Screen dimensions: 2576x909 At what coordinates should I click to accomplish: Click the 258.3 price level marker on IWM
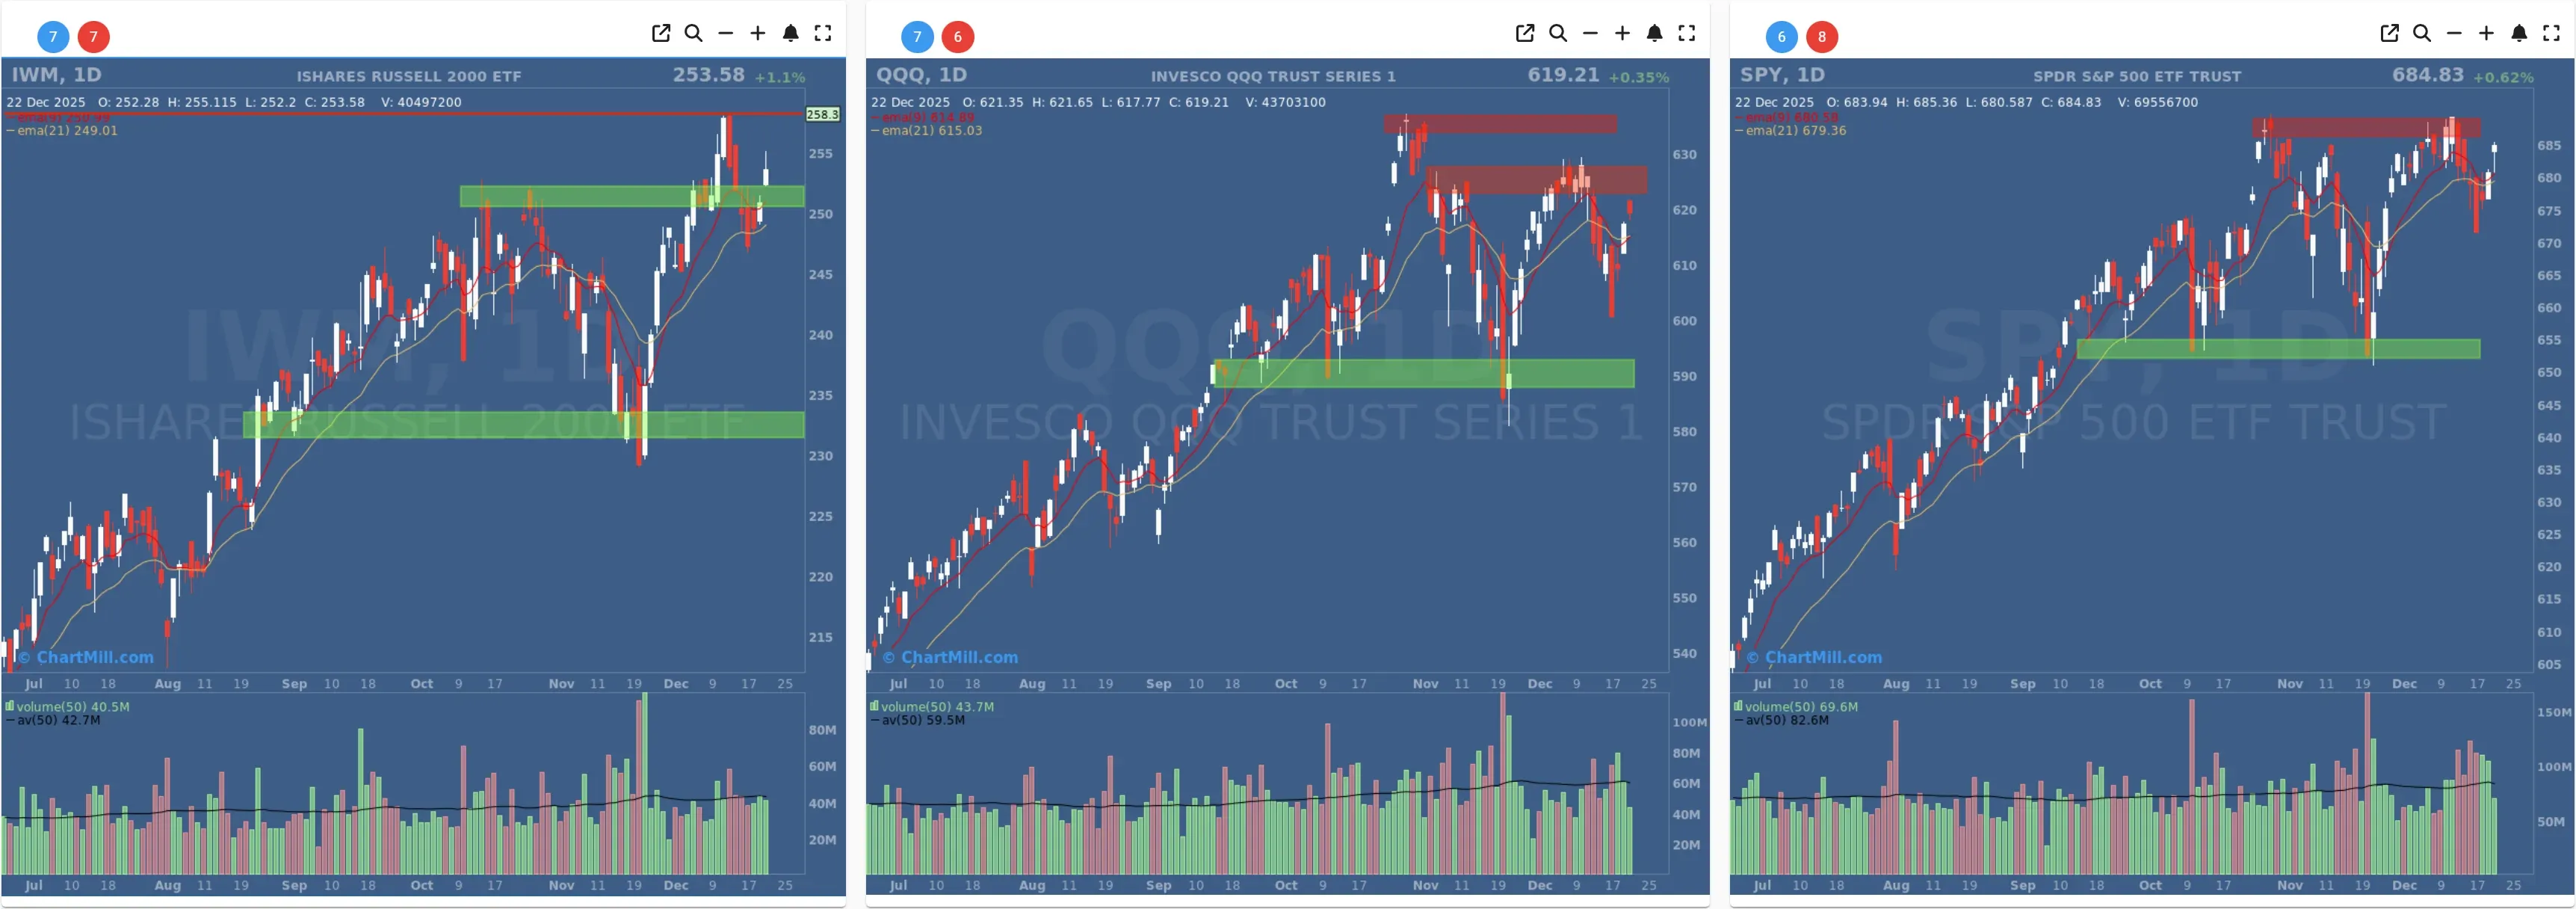coord(822,114)
